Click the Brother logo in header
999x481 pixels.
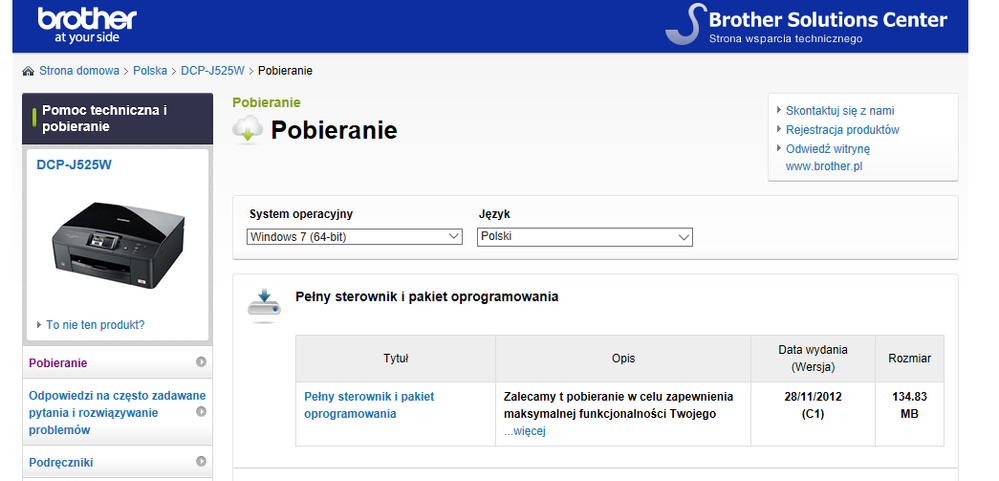click(87, 25)
